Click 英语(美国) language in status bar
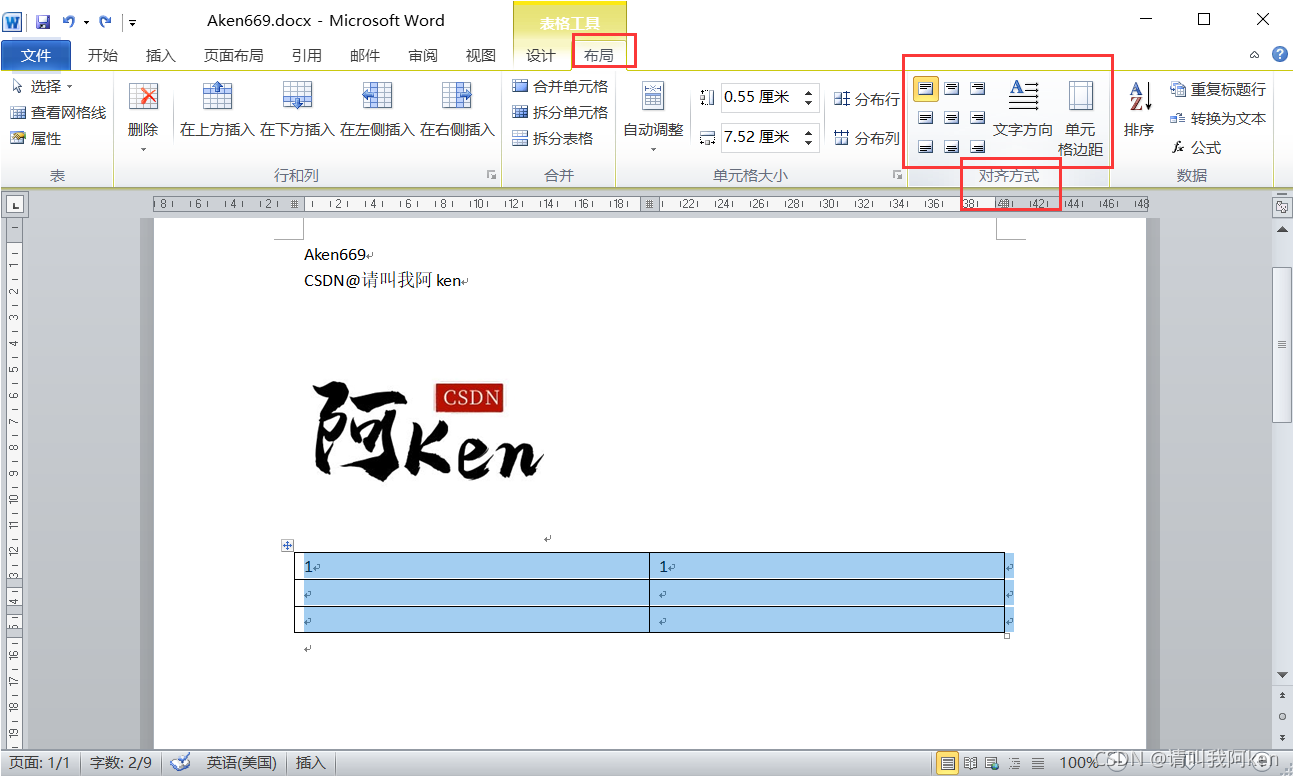Viewport: 1294px width, 777px height. click(x=241, y=763)
